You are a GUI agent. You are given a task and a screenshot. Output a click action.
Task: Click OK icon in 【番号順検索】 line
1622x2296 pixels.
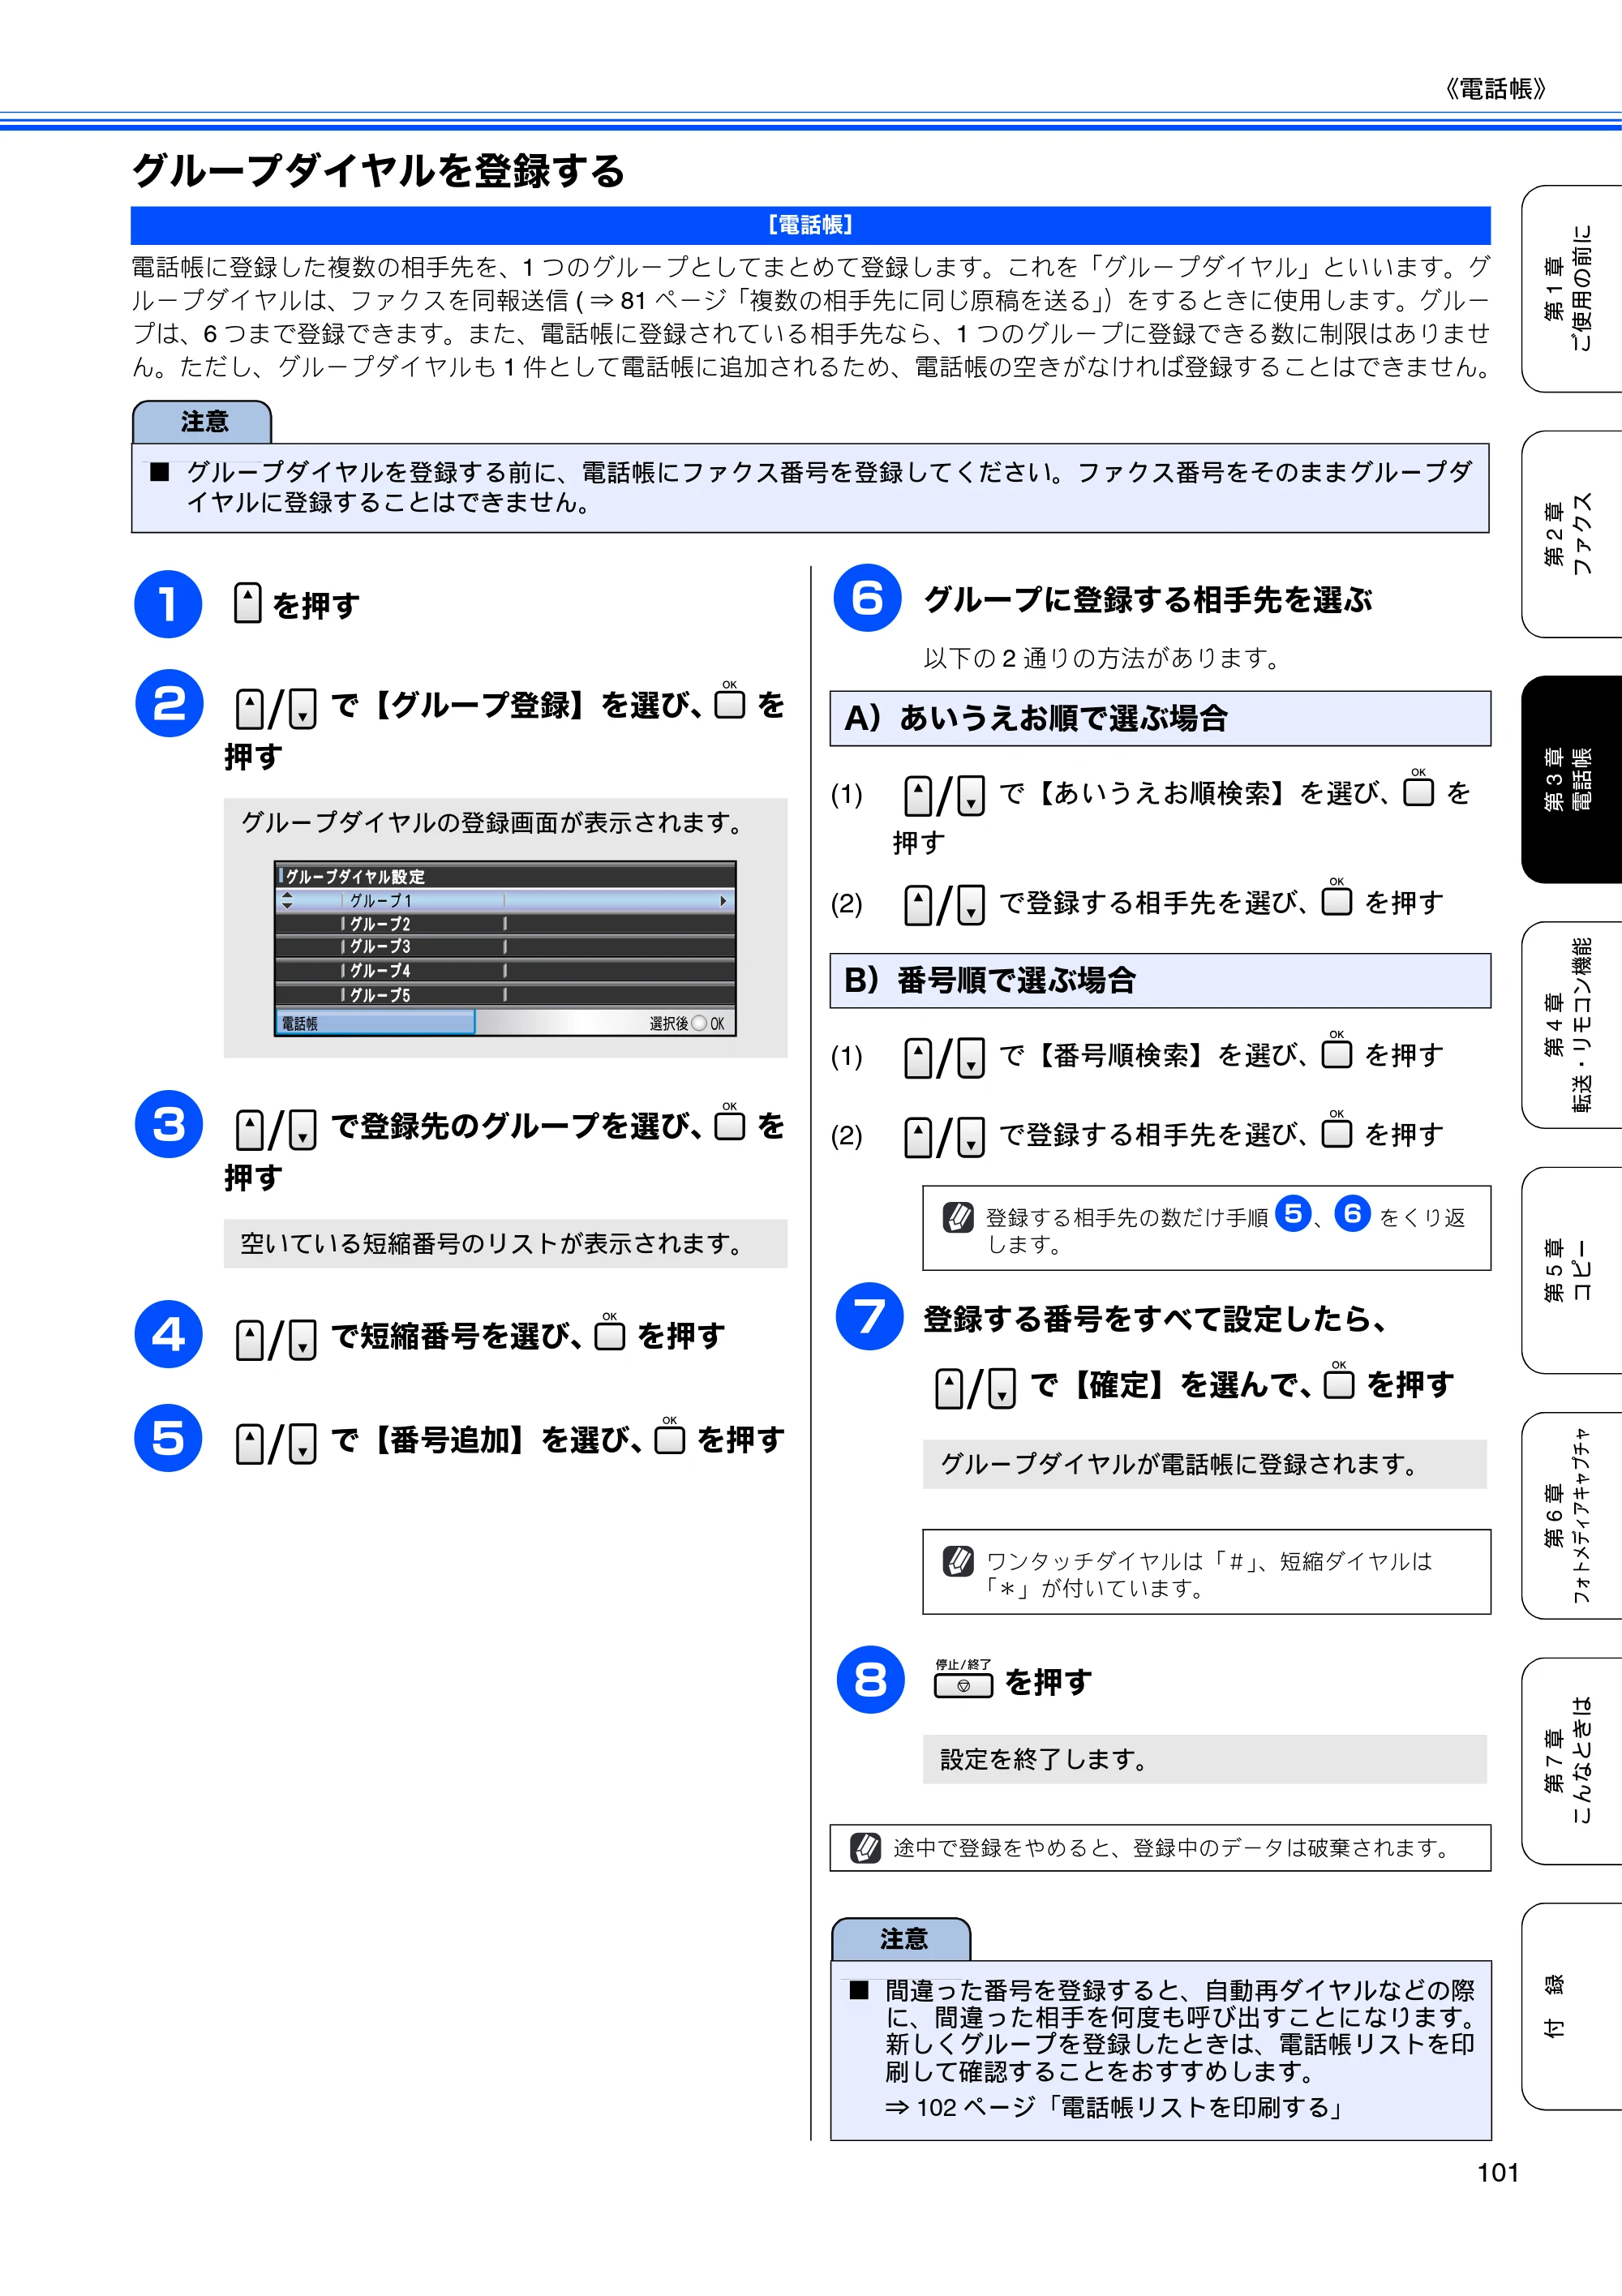pyautogui.click(x=1337, y=1050)
